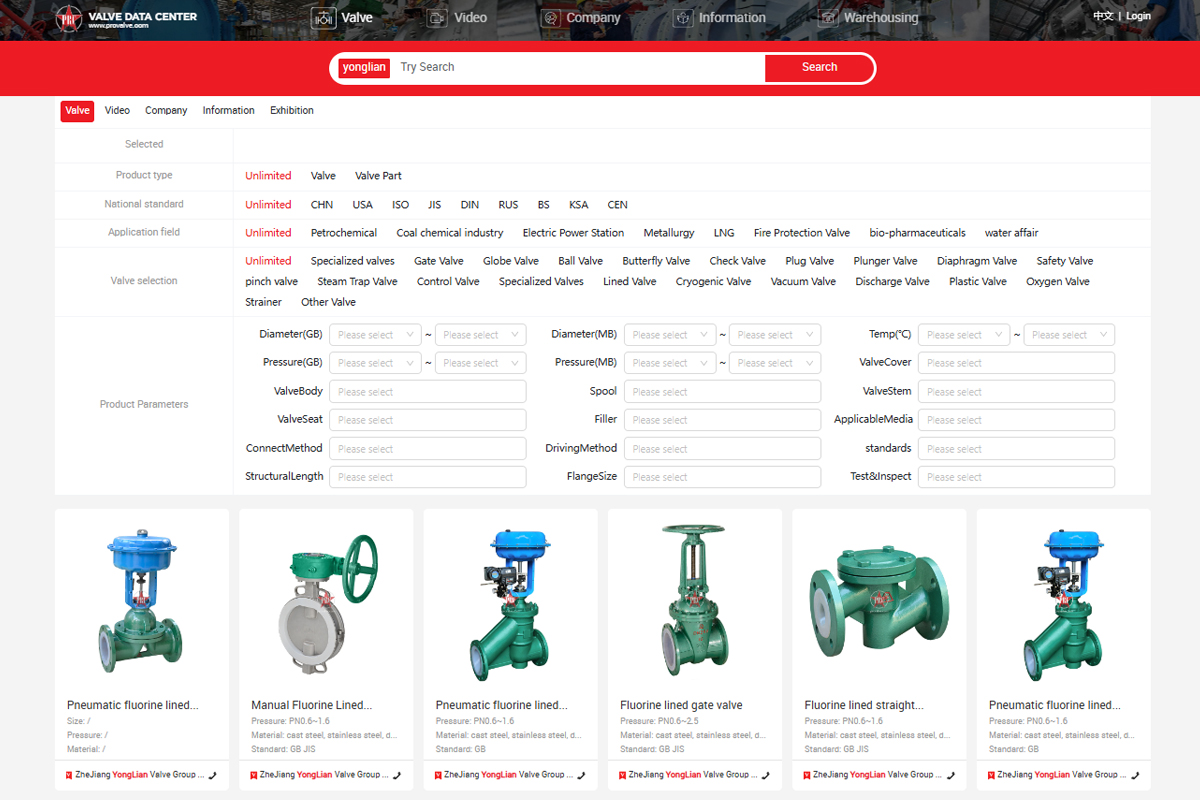Screen dimensions: 1200x800
Task: Click phone icon on Fluorine lined gate valve card
Action: point(765,775)
